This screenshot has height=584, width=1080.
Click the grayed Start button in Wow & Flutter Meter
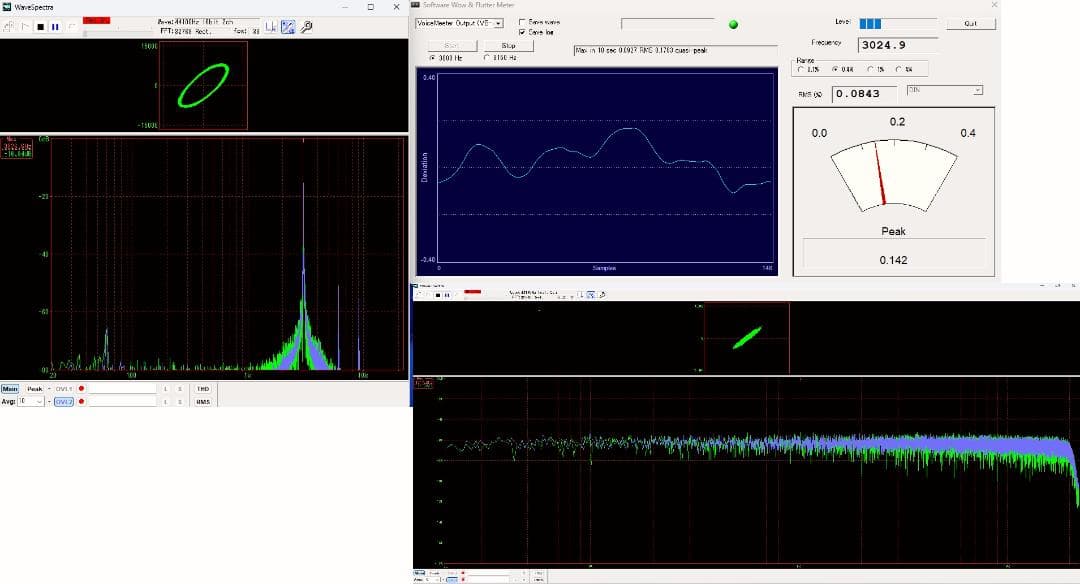click(452, 45)
